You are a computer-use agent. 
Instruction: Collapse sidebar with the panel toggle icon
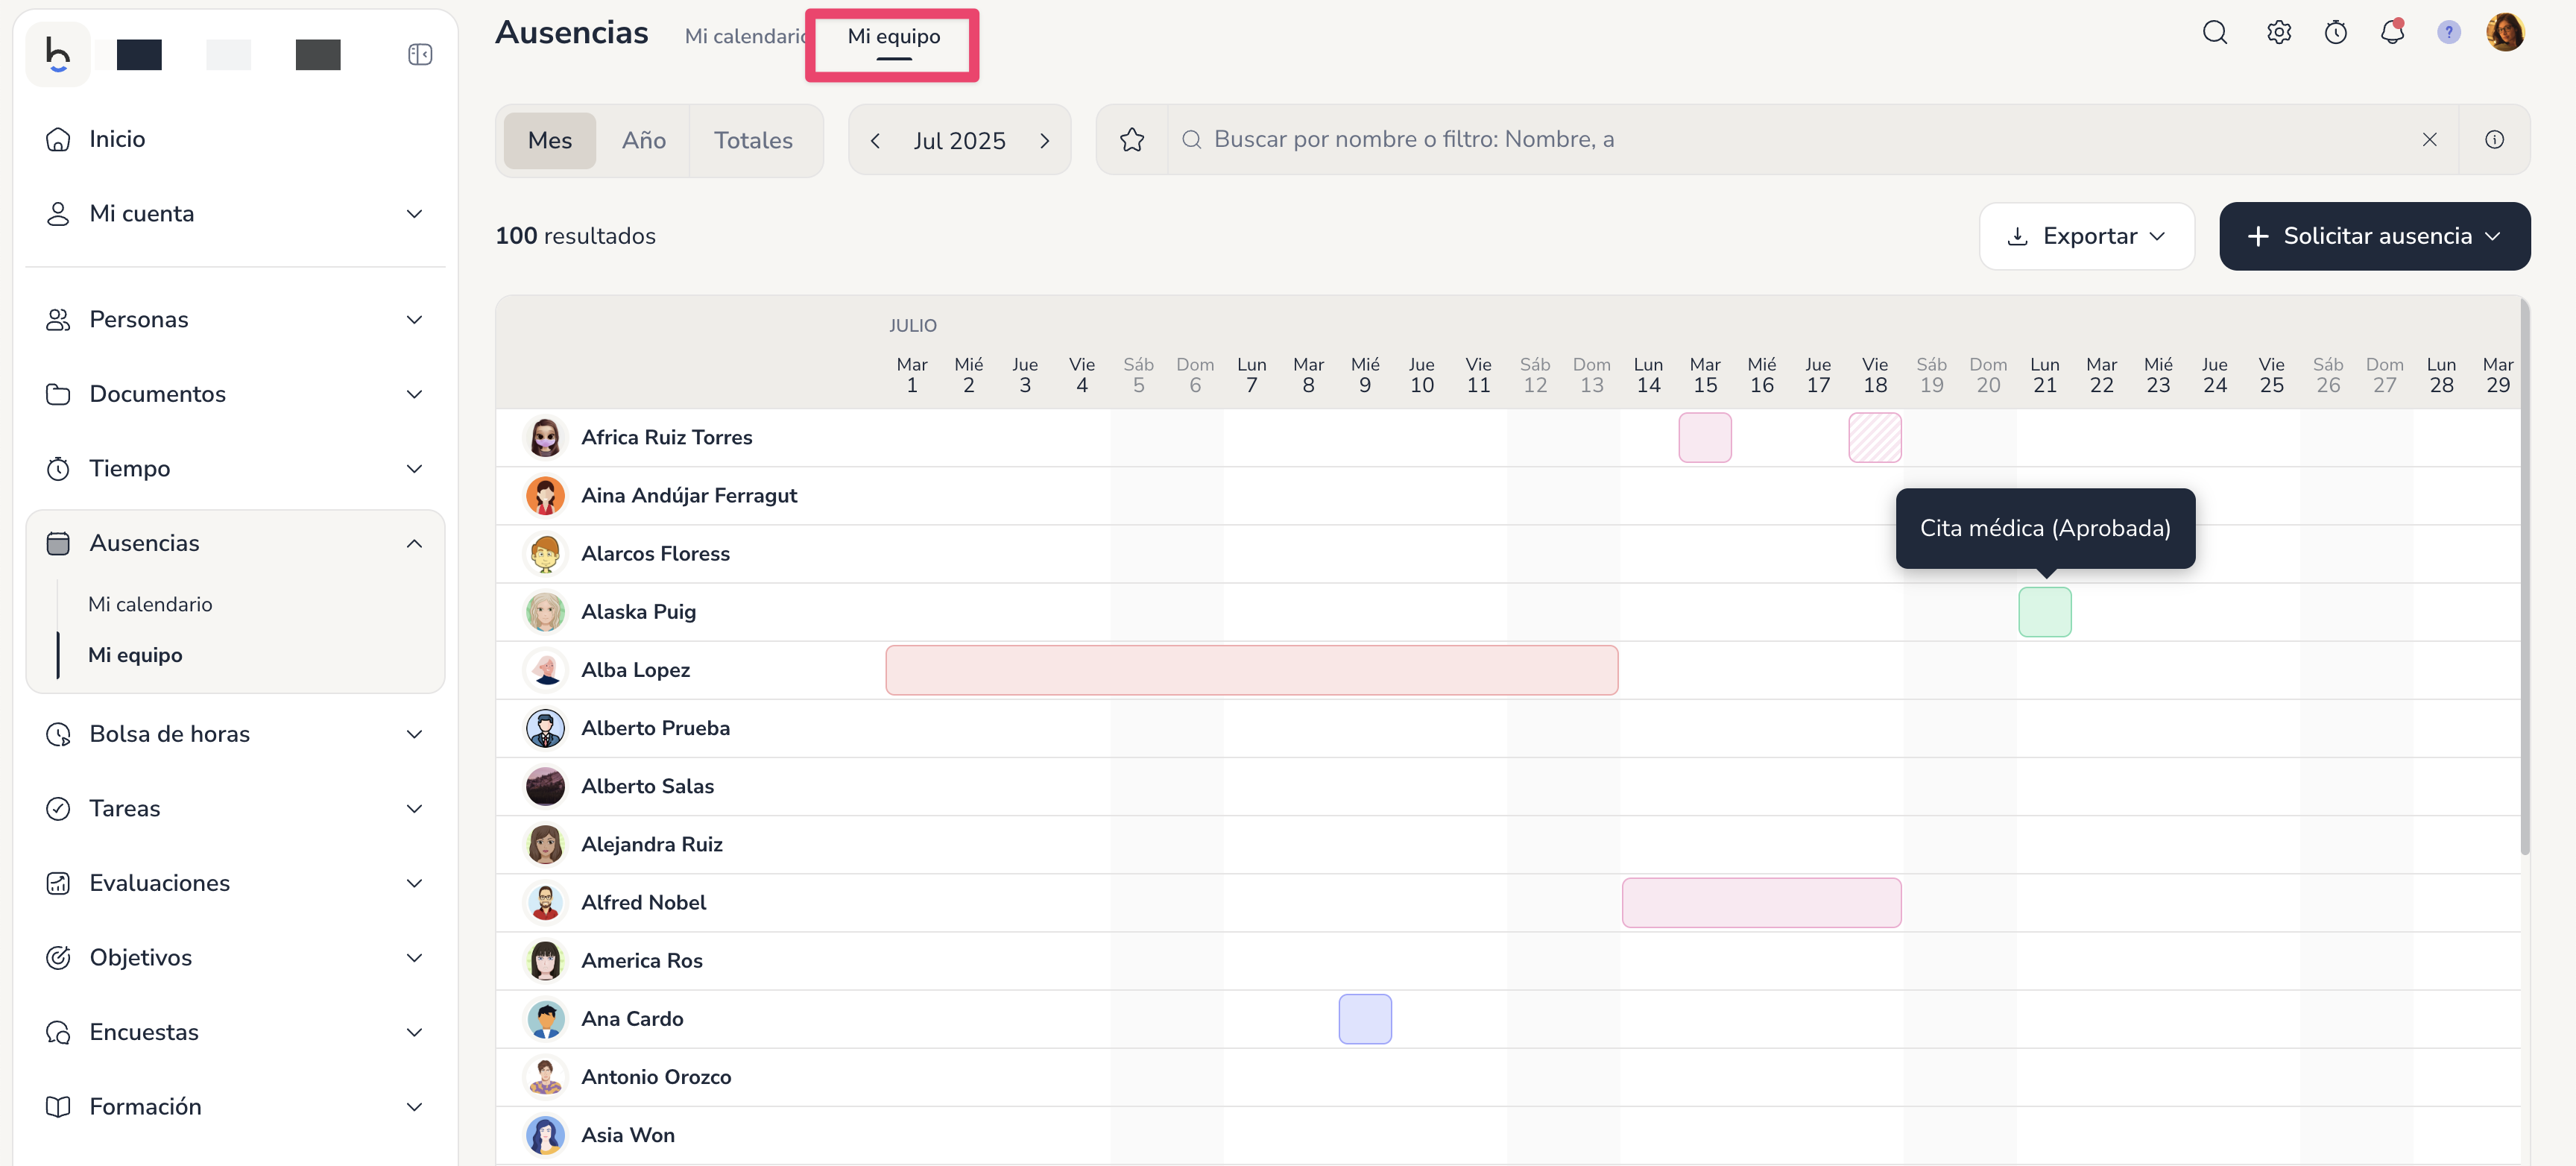point(420,54)
